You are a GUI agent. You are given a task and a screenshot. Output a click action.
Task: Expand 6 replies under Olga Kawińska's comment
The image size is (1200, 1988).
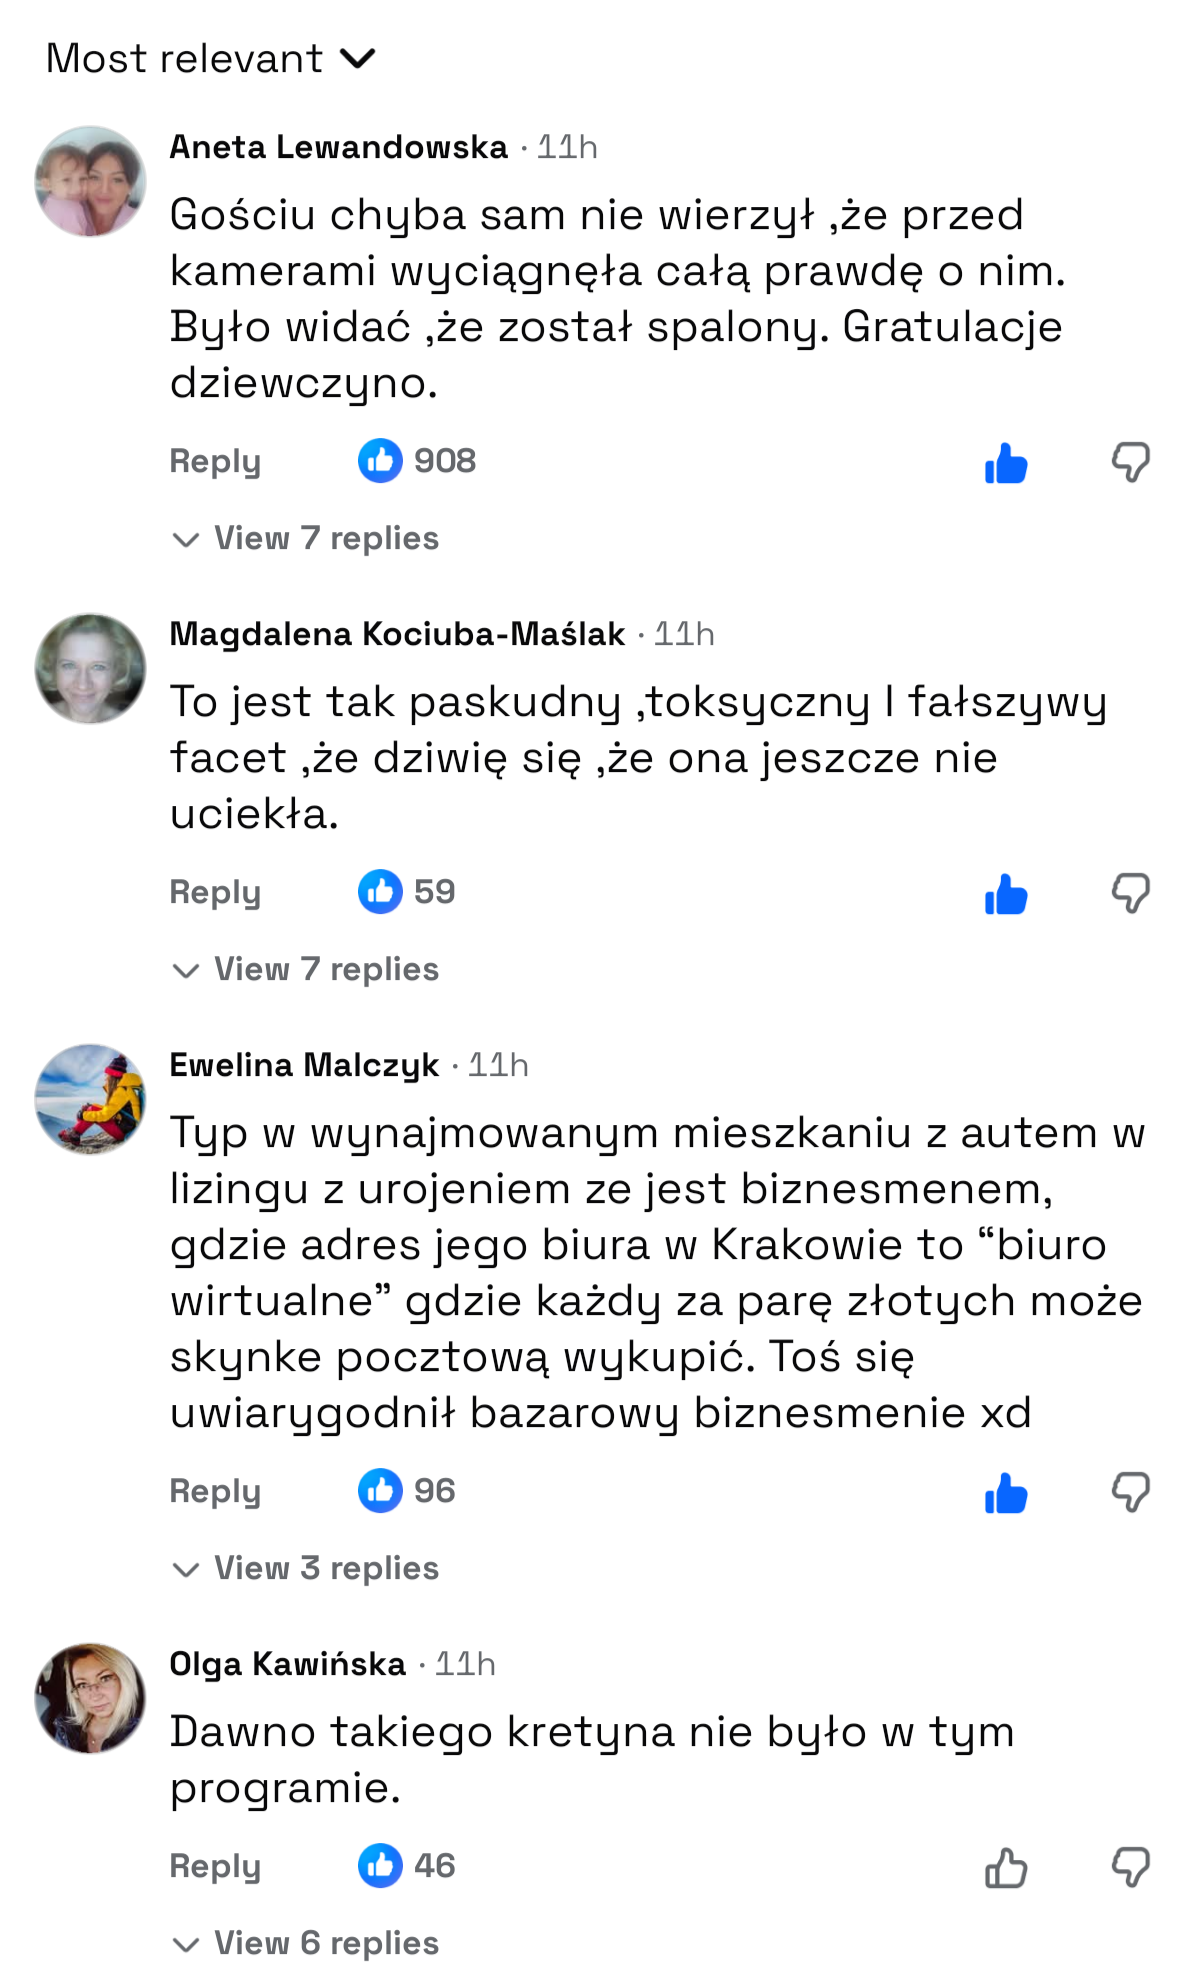click(x=307, y=1944)
